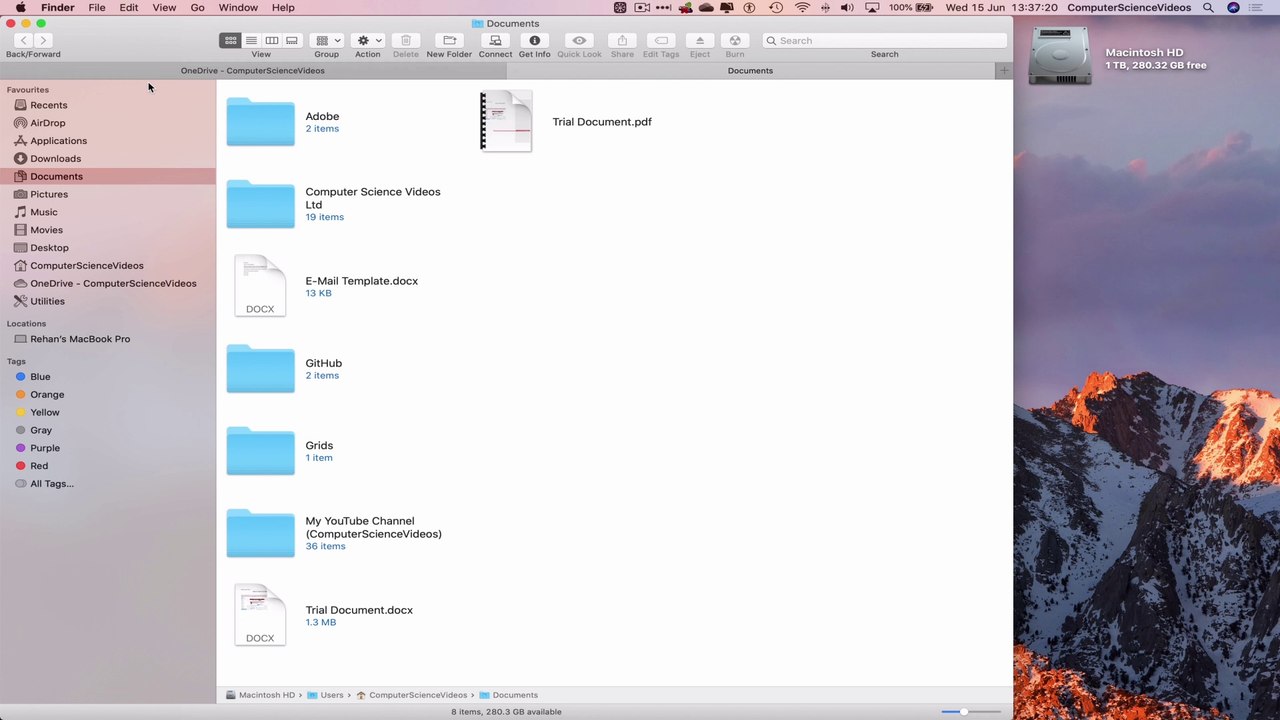
Task: Switch to OneDrive - ComputerScienceVideos tab
Action: [253, 71]
